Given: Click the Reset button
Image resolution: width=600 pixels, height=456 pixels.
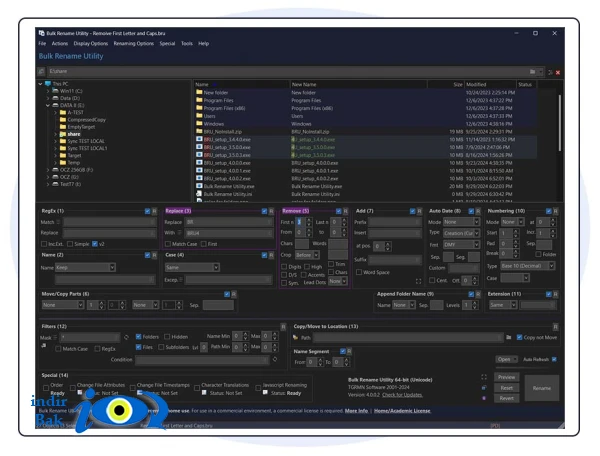Looking at the screenshot, I should point(507,388).
